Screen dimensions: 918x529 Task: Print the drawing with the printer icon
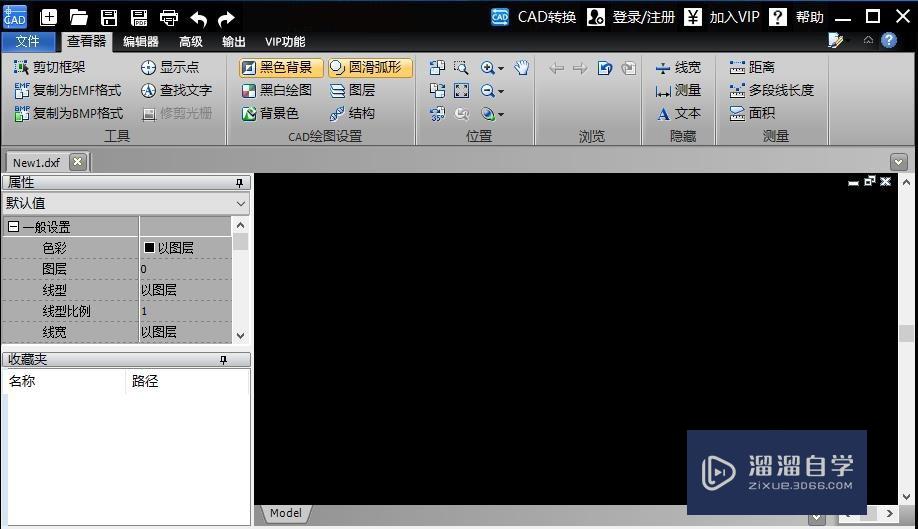coord(169,18)
